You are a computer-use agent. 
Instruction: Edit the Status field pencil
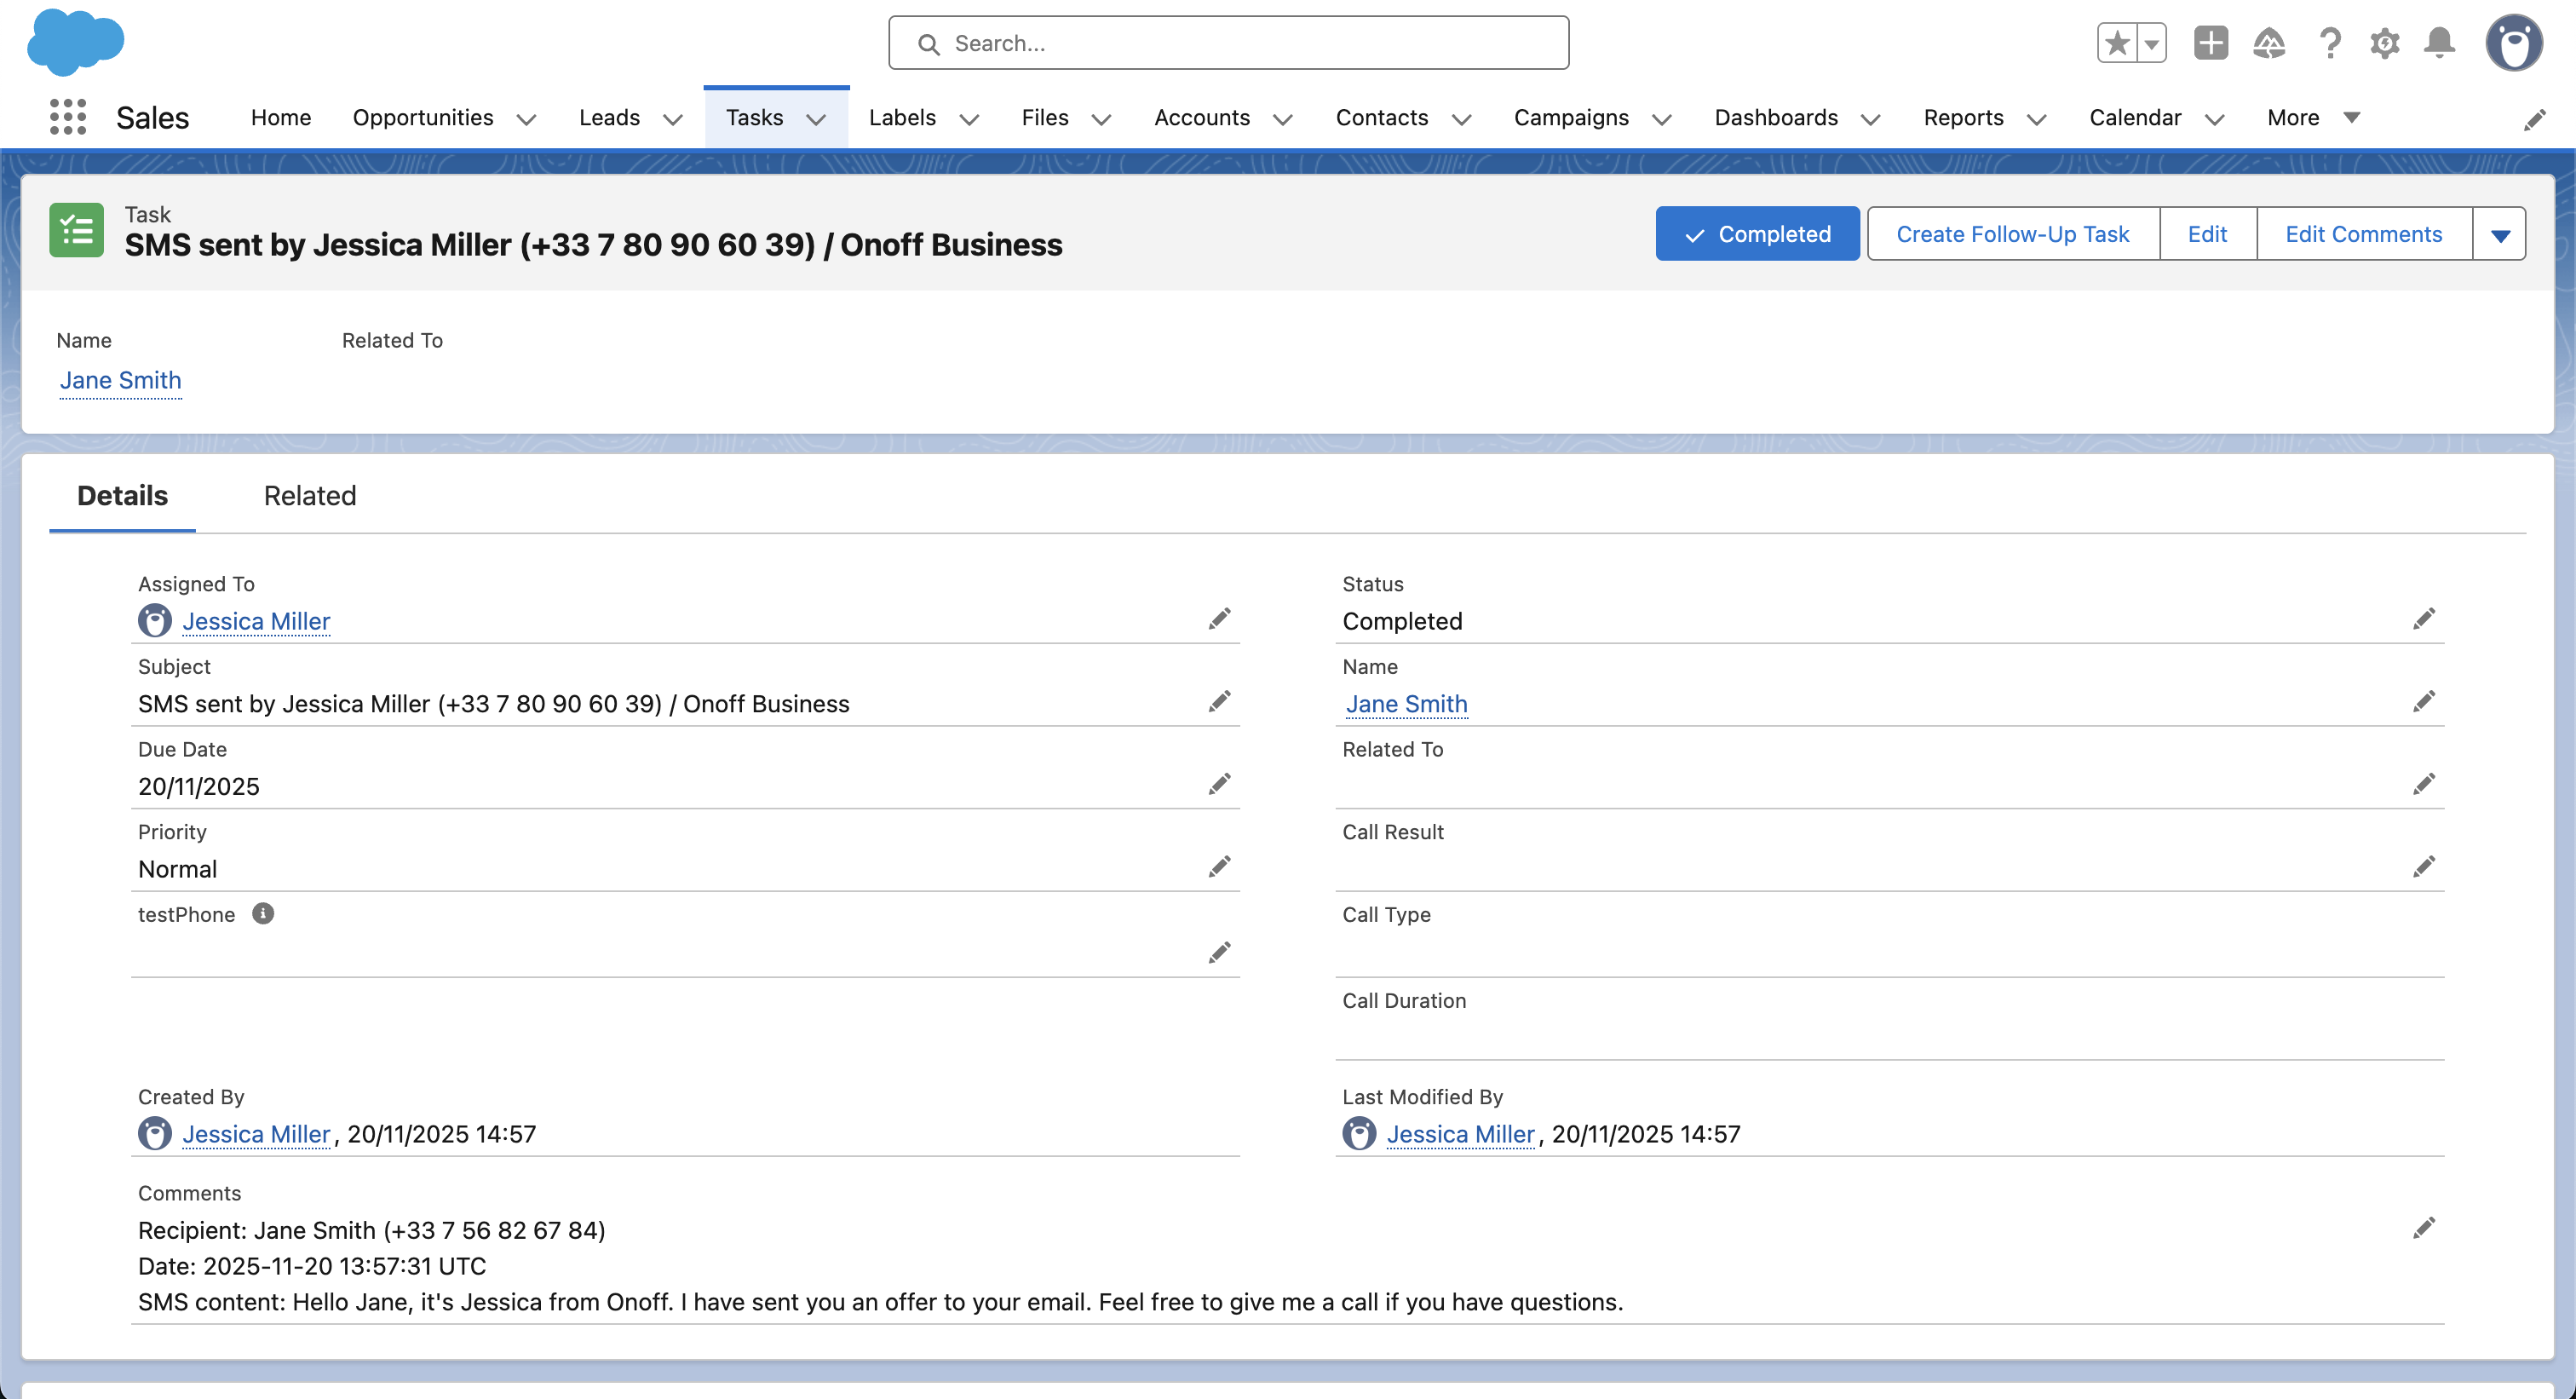(2424, 619)
